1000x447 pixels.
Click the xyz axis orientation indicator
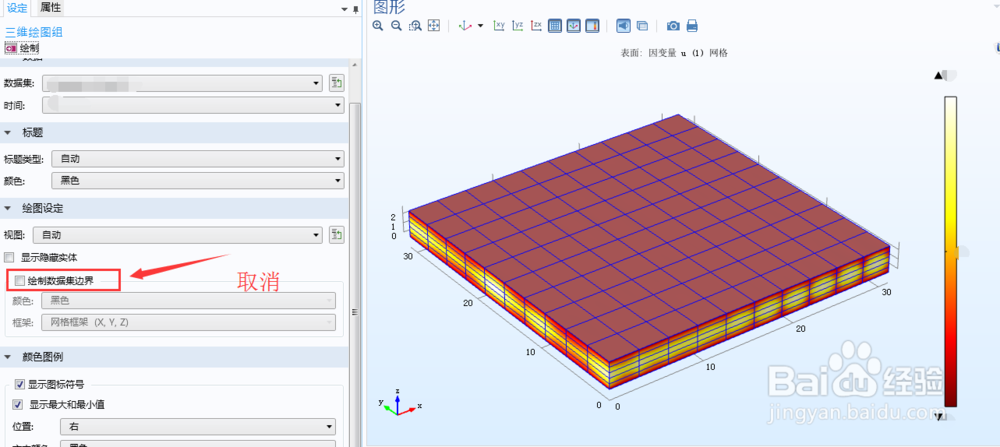coord(399,402)
